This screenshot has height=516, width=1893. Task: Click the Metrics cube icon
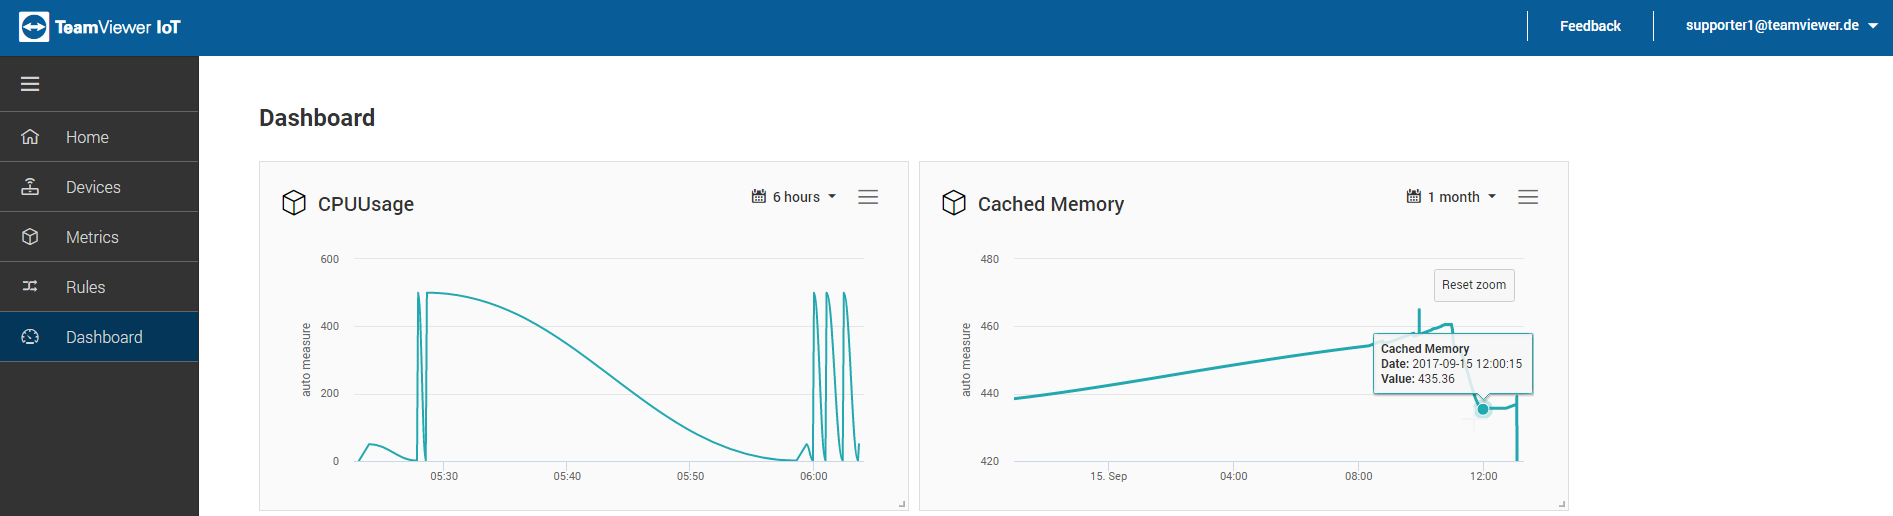pos(30,237)
